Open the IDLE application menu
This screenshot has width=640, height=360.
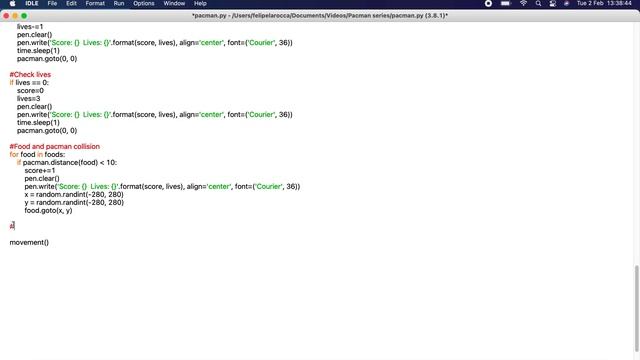tap(32, 3)
